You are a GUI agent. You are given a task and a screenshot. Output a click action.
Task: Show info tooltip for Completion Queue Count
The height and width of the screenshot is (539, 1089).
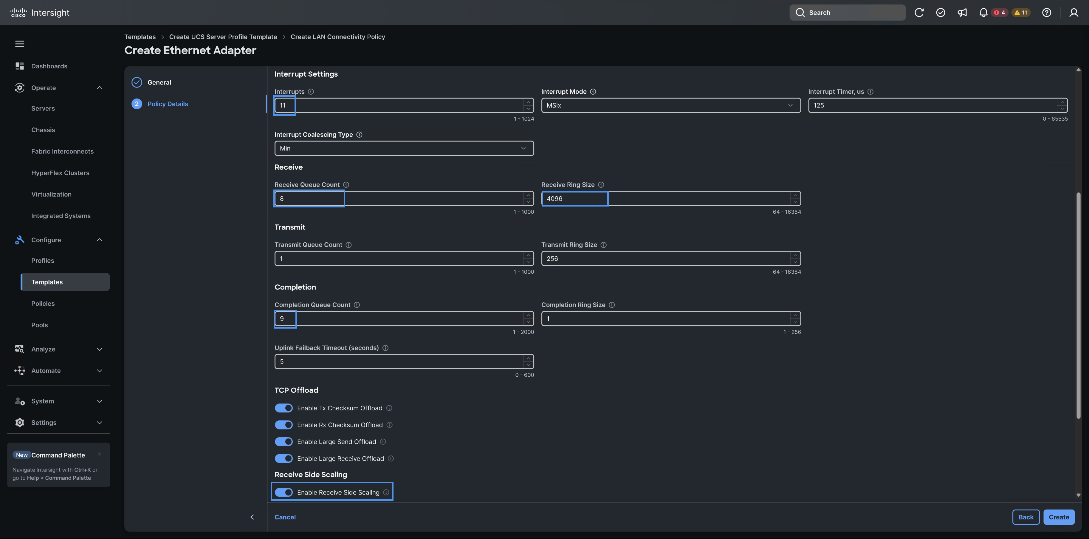tap(356, 305)
